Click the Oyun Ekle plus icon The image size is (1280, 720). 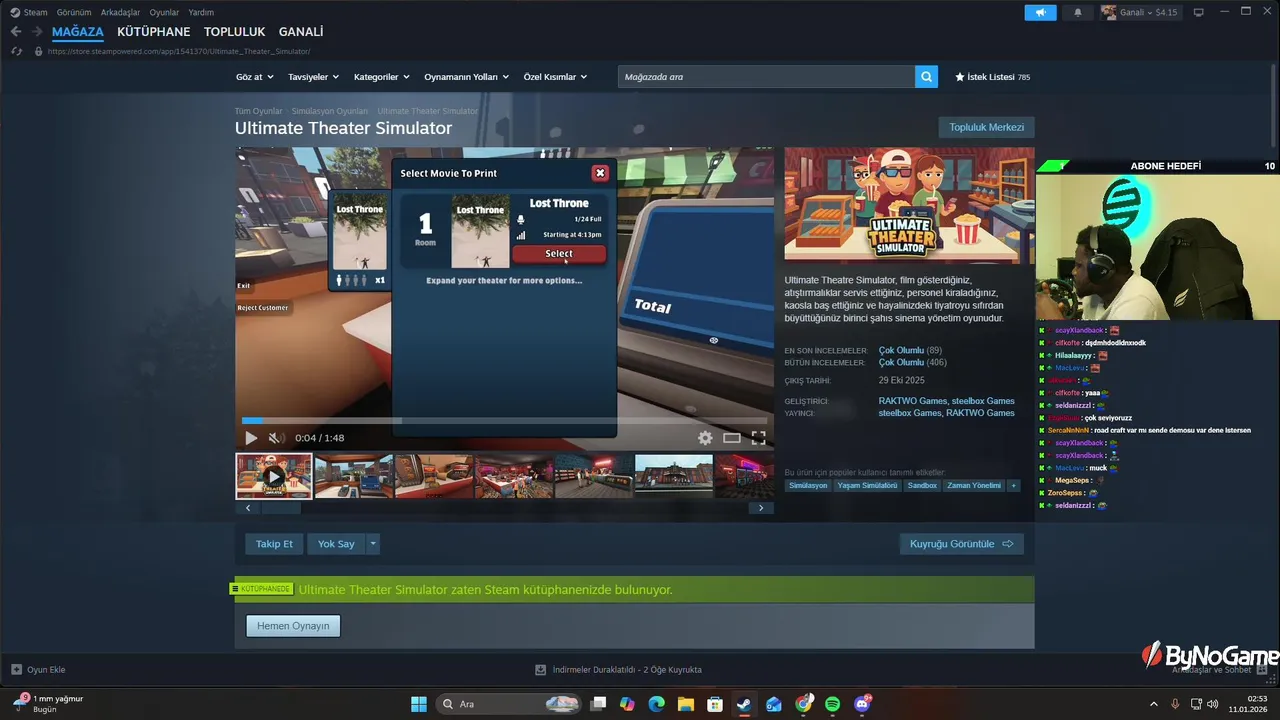16,669
